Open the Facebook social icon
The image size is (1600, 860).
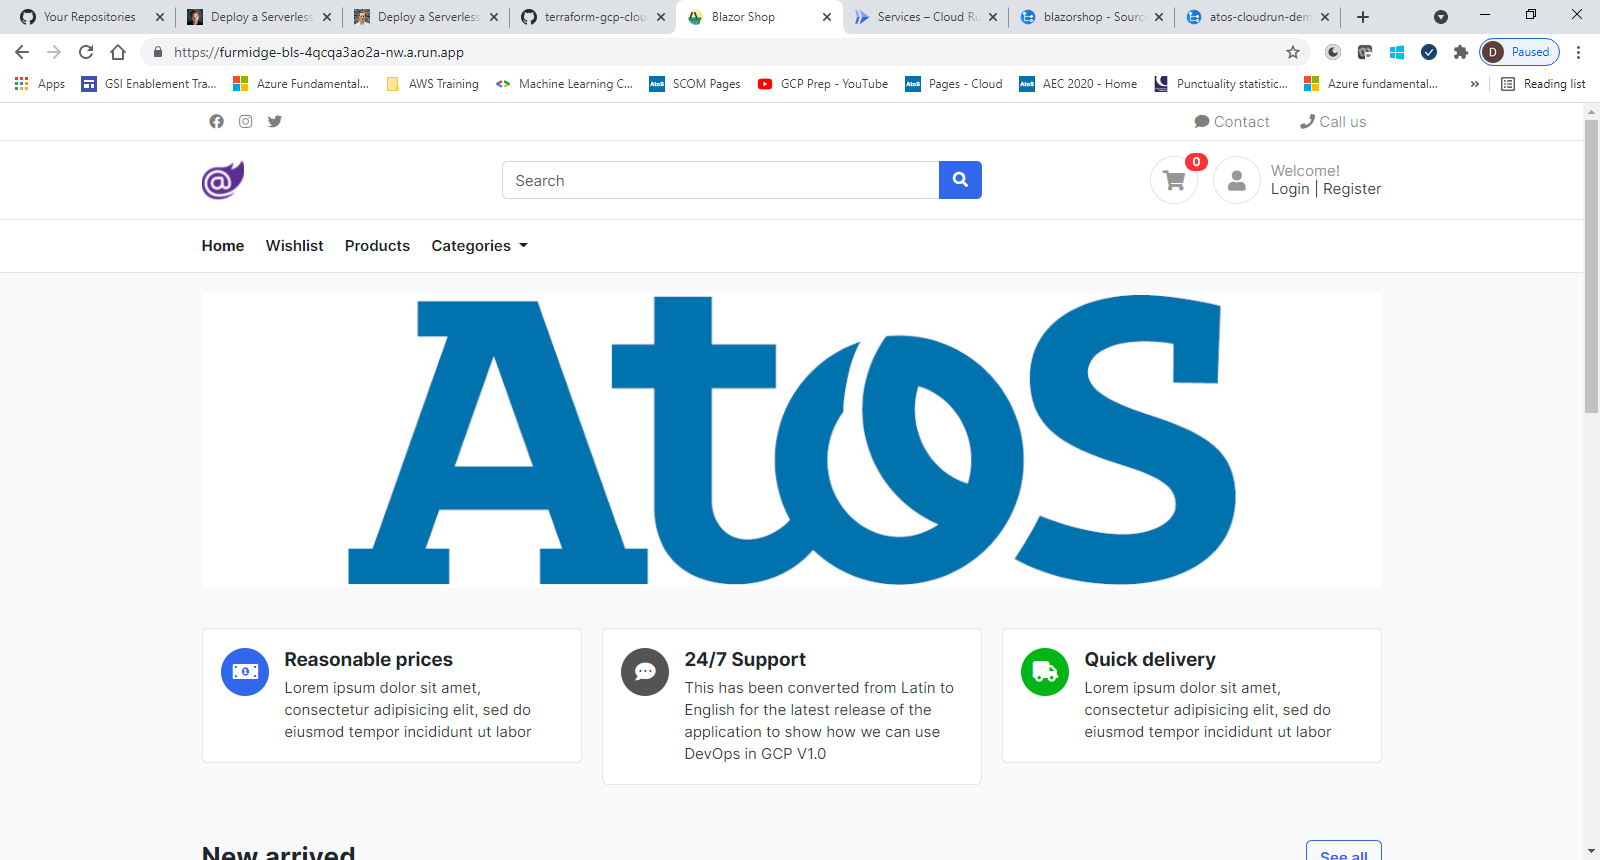[216, 121]
